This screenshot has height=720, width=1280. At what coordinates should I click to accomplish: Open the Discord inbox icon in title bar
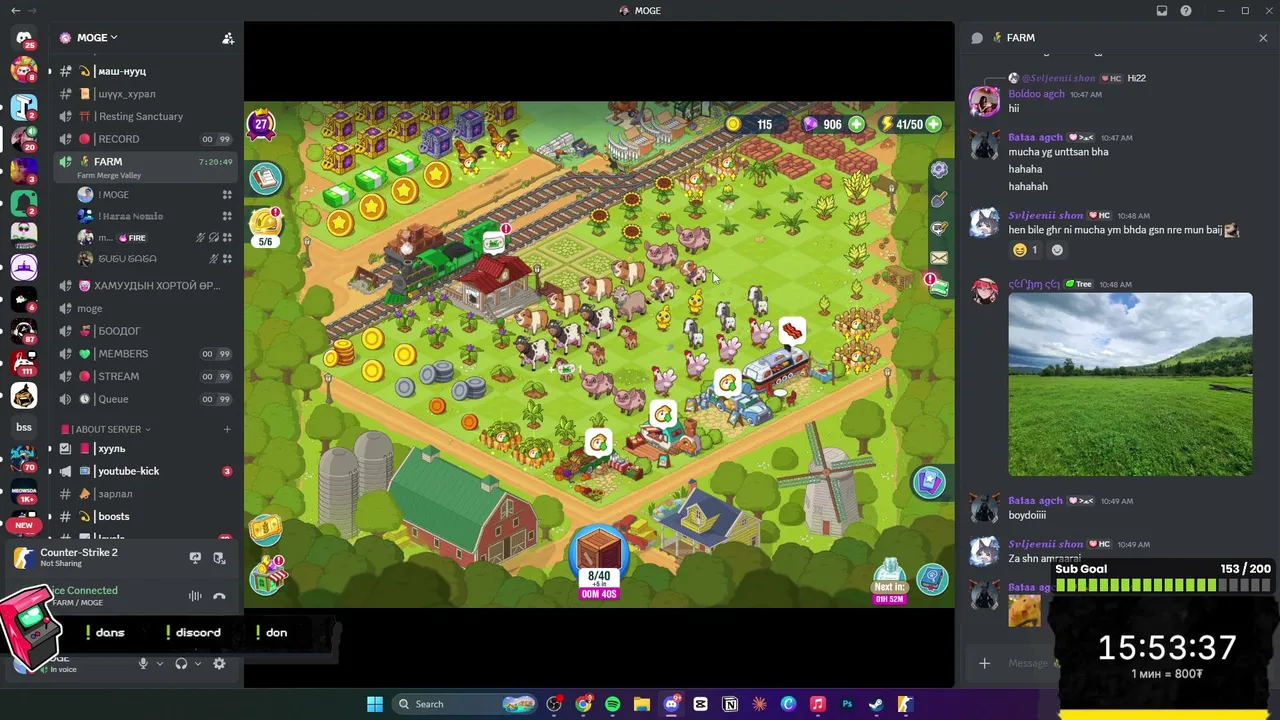tap(1162, 11)
